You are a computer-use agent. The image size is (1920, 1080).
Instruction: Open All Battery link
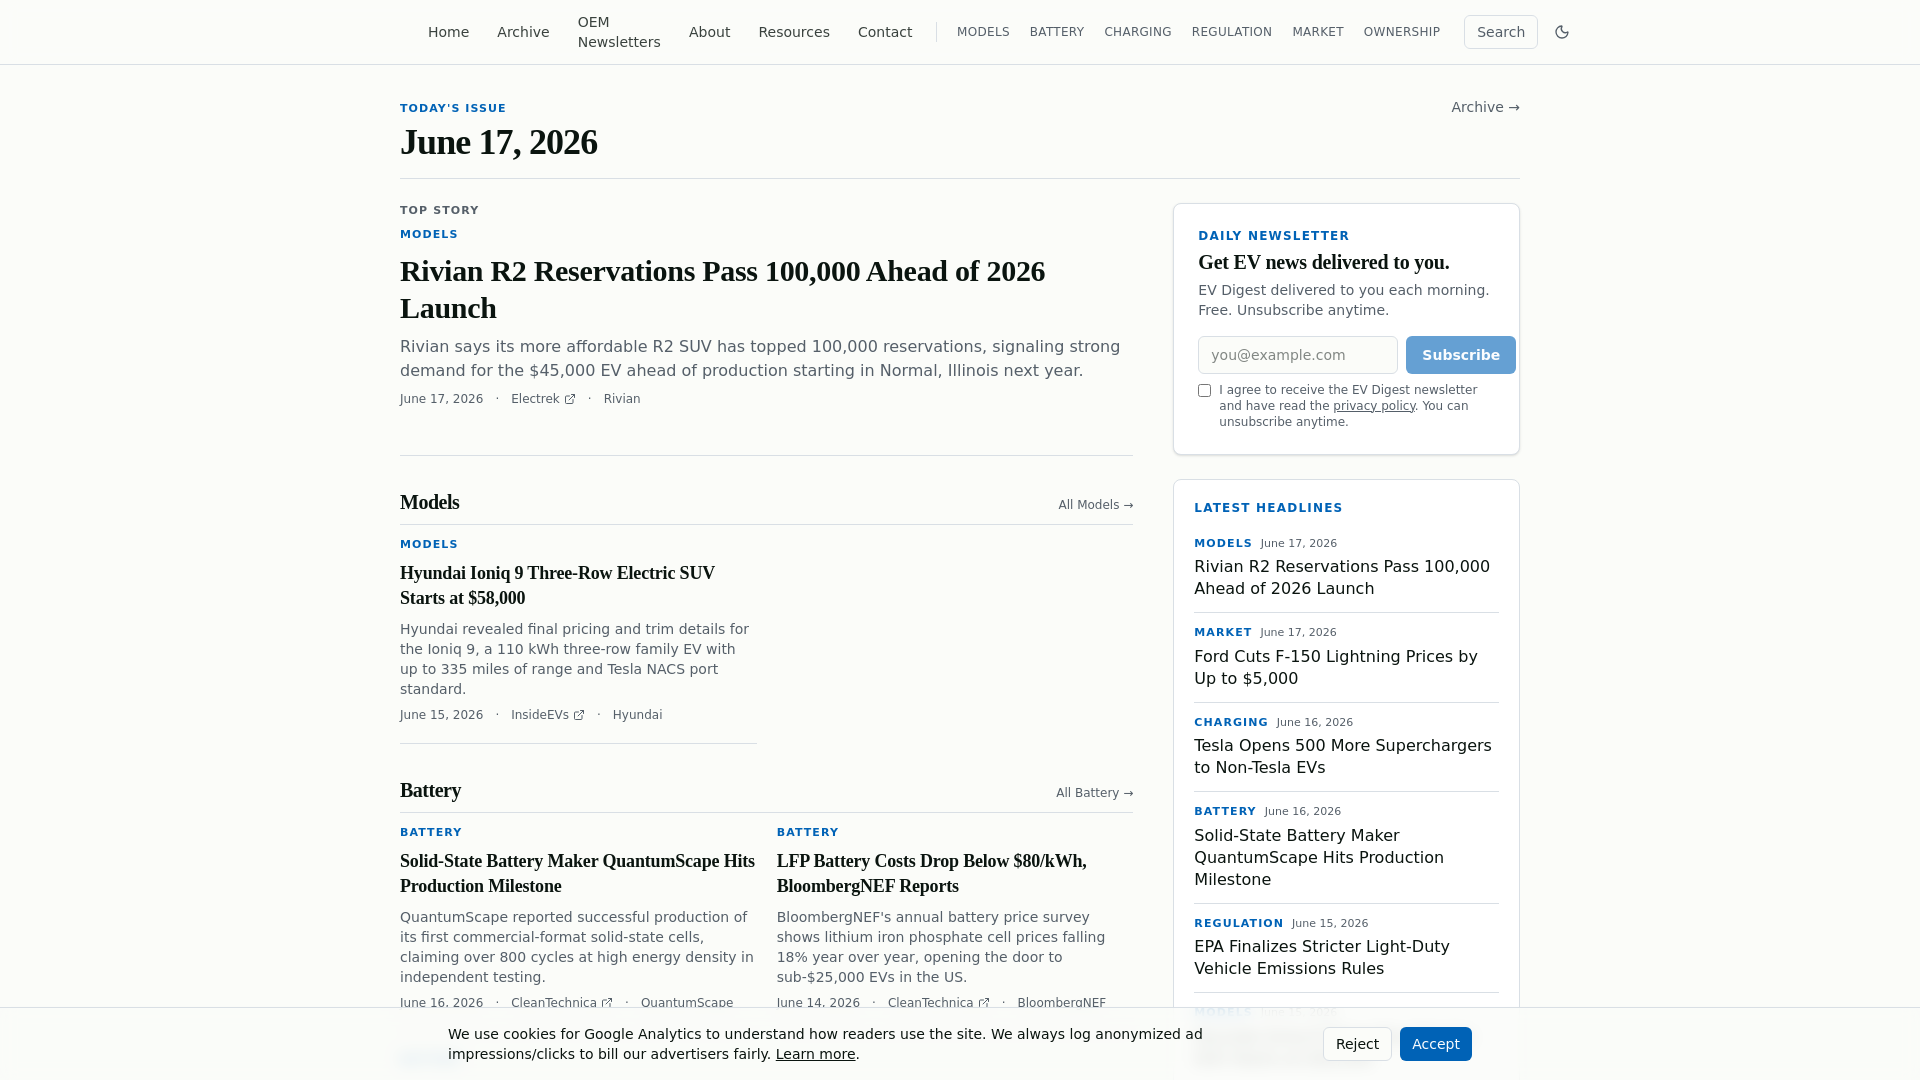[1095, 793]
